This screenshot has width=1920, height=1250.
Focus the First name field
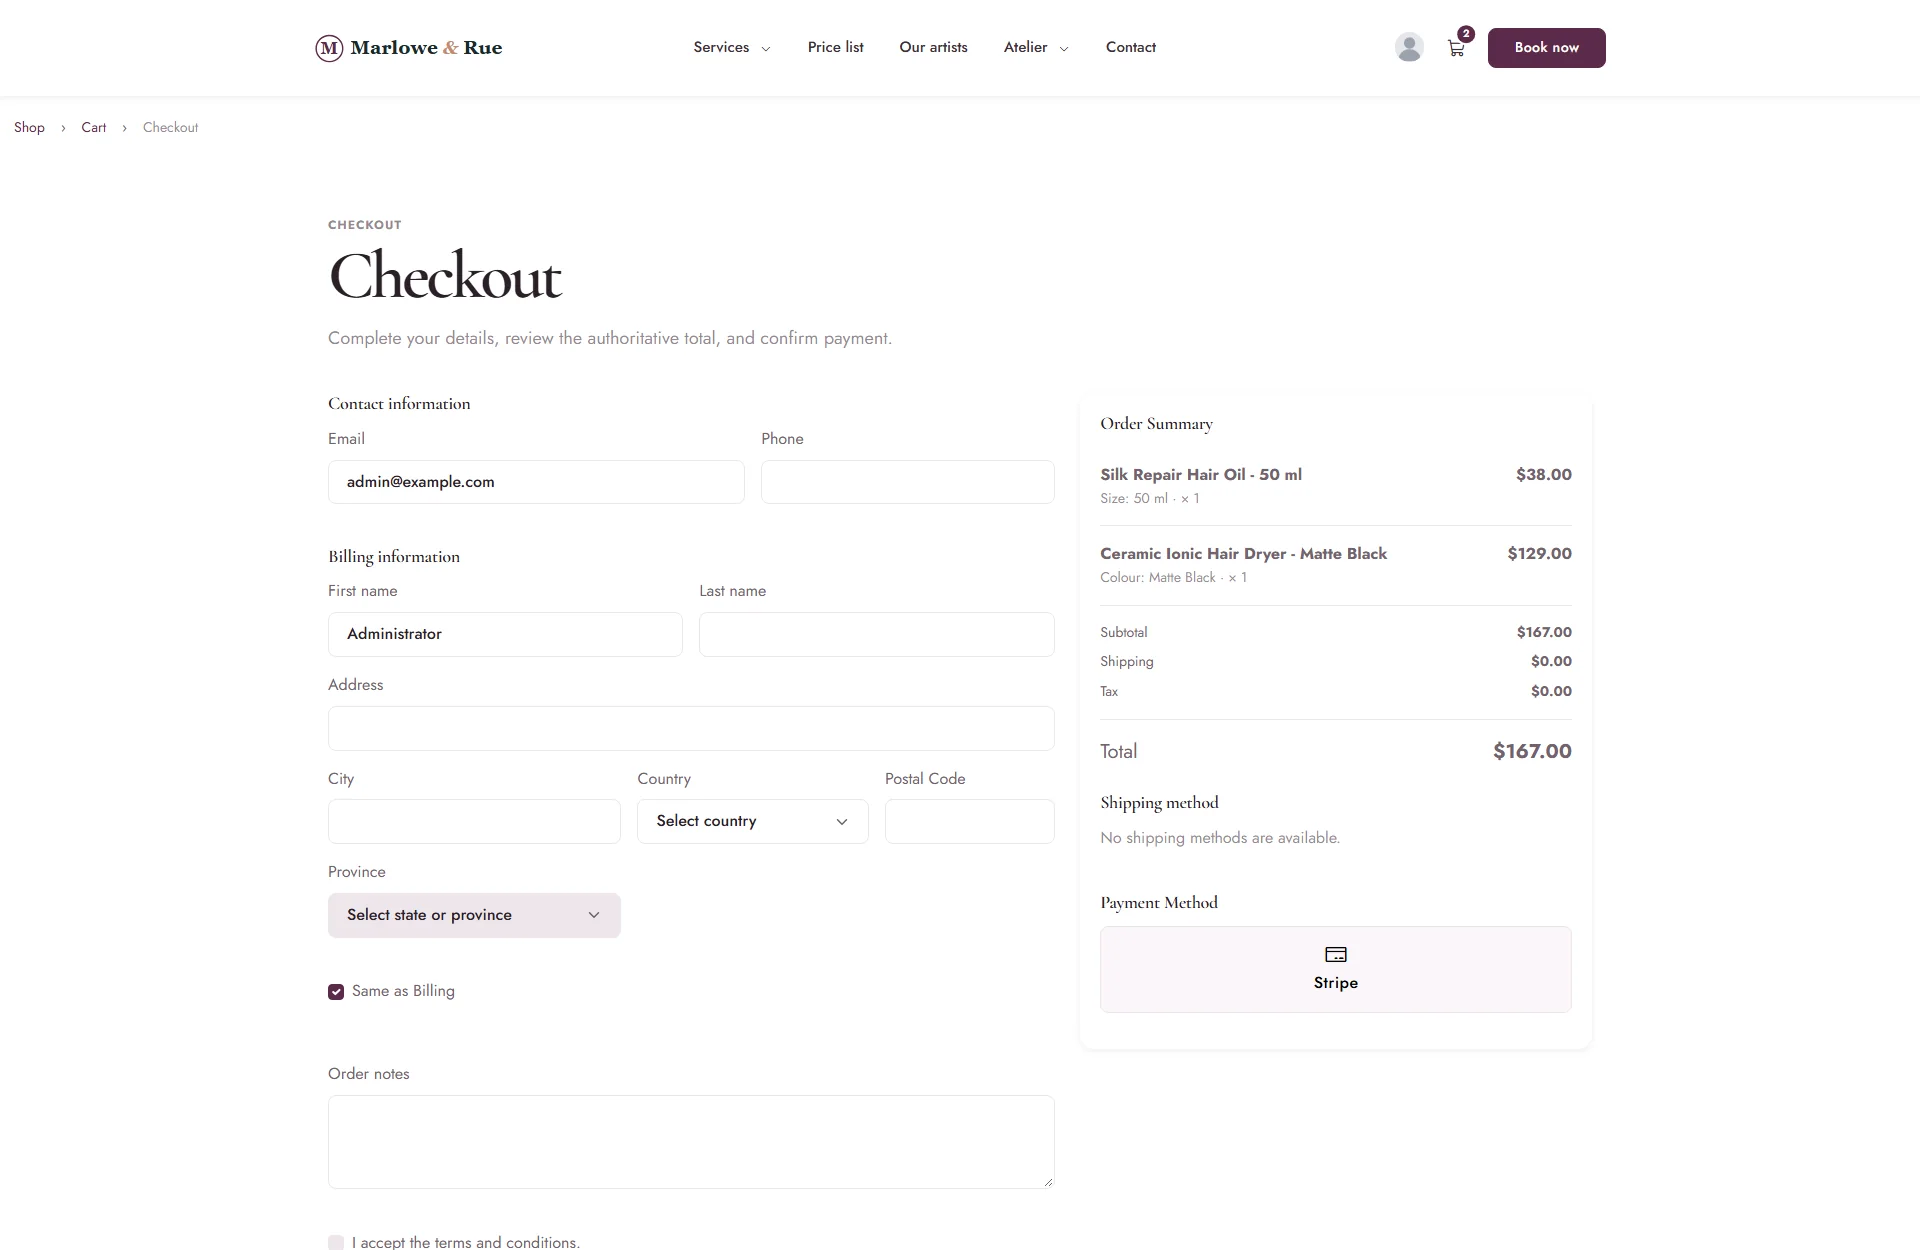click(505, 634)
